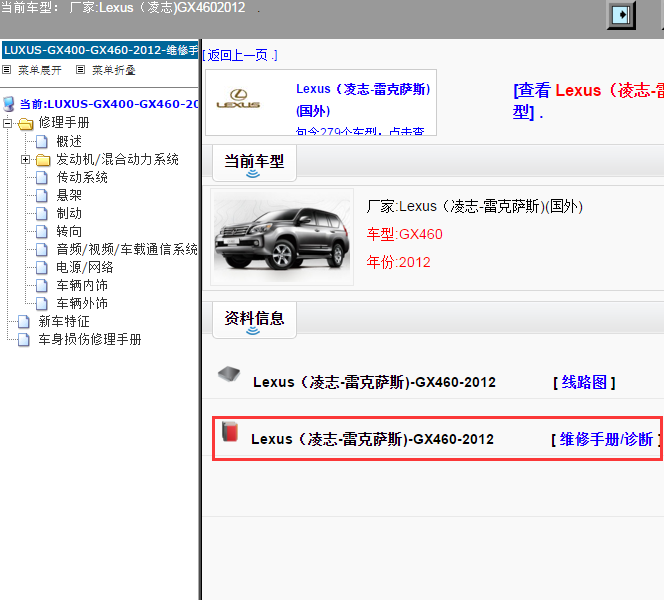
Task: Click the page icon next to 新车特征
Action: pyautogui.click(x=24, y=321)
